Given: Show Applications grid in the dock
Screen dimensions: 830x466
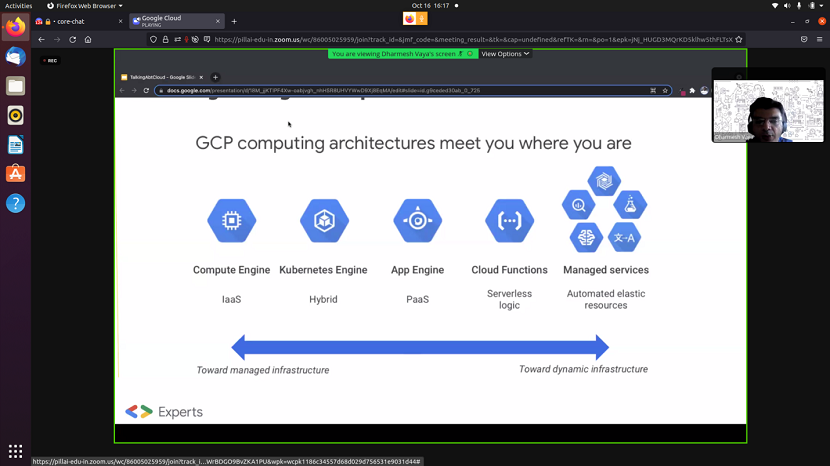Looking at the screenshot, I should pos(15,451).
